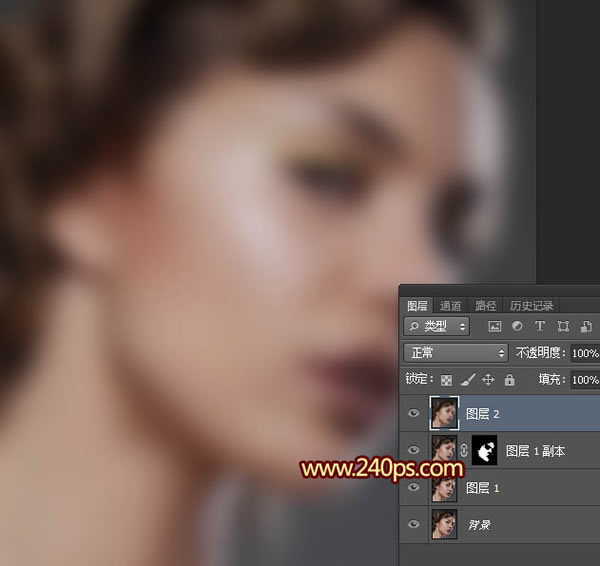Click the 图层 2 layer name
Viewport: 600px width, 566px height.
click(483, 414)
